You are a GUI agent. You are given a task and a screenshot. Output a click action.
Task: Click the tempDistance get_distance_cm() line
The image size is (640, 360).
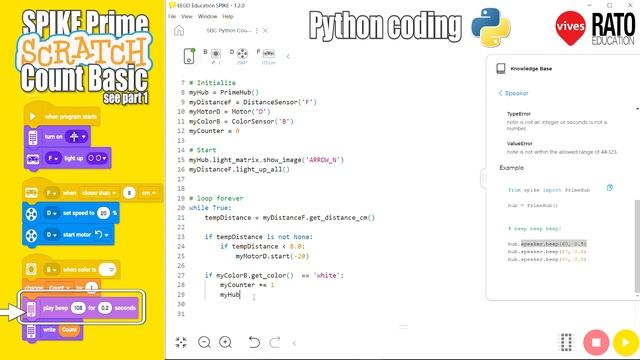pos(289,218)
